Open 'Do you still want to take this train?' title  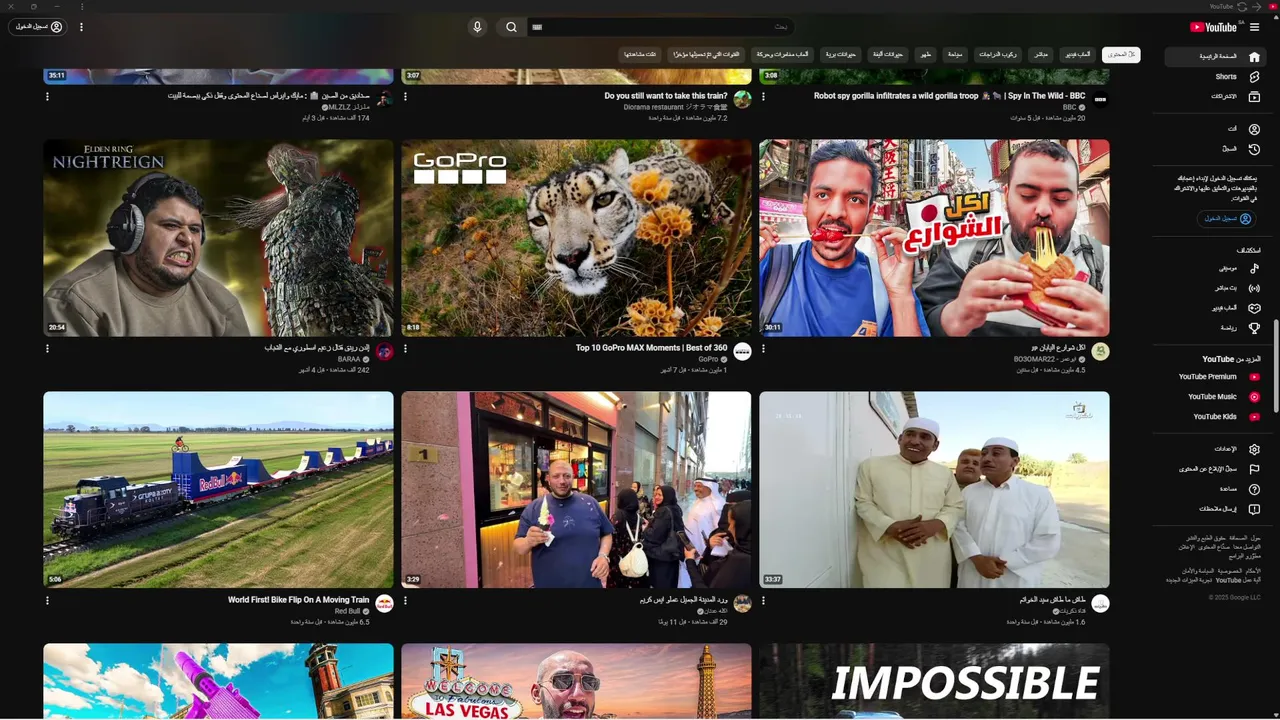point(666,96)
